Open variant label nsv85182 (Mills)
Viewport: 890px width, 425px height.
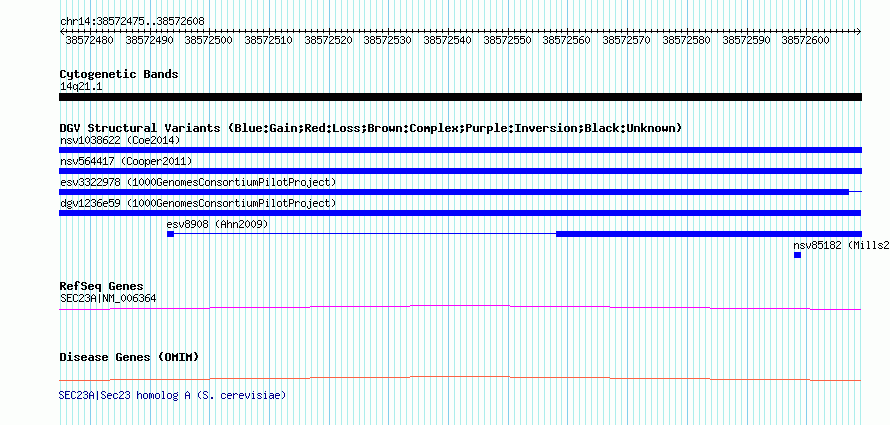click(841, 246)
